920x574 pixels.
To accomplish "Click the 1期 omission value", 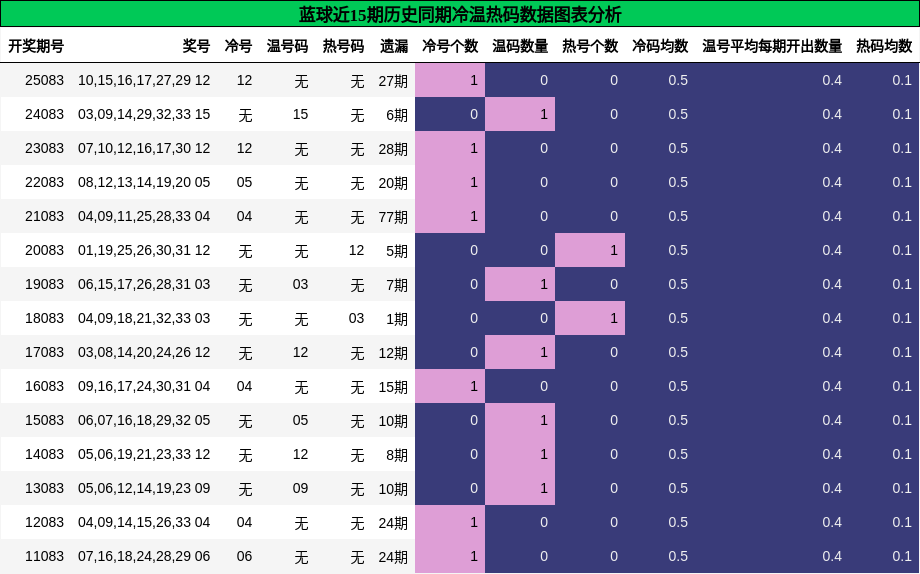I will tap(397, 319).
